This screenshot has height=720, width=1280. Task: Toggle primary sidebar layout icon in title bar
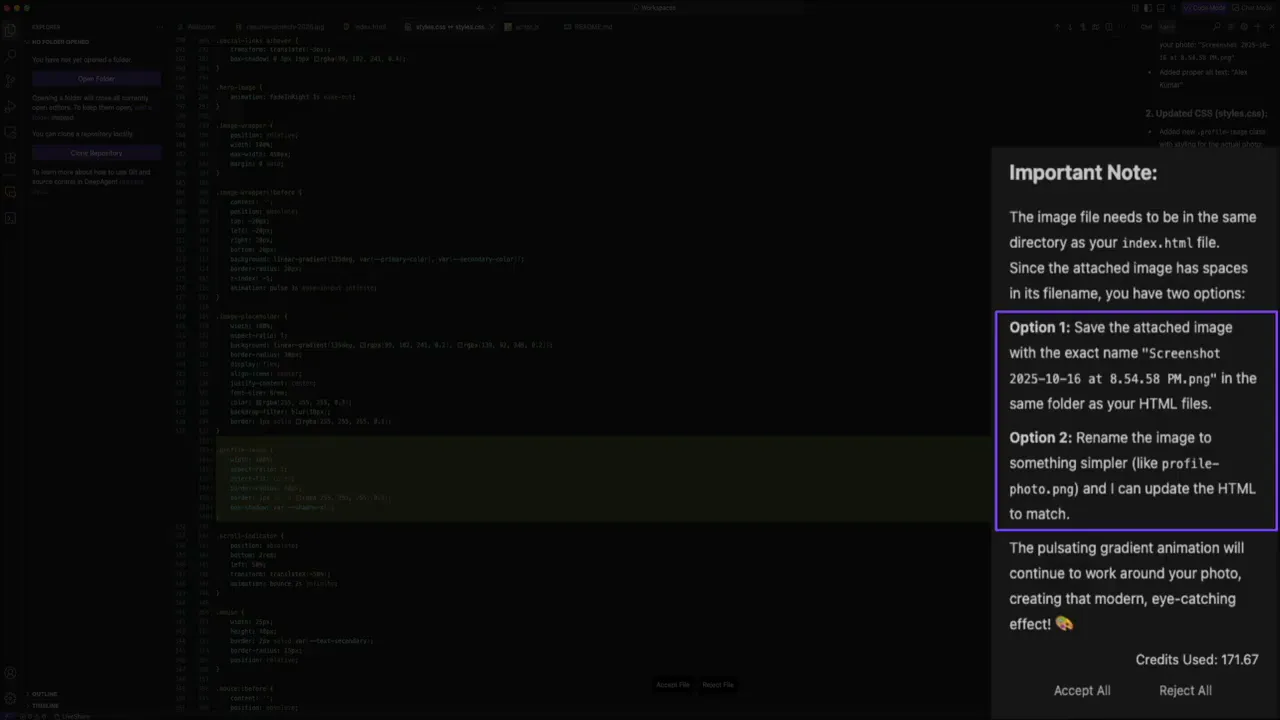(1148, 8)
